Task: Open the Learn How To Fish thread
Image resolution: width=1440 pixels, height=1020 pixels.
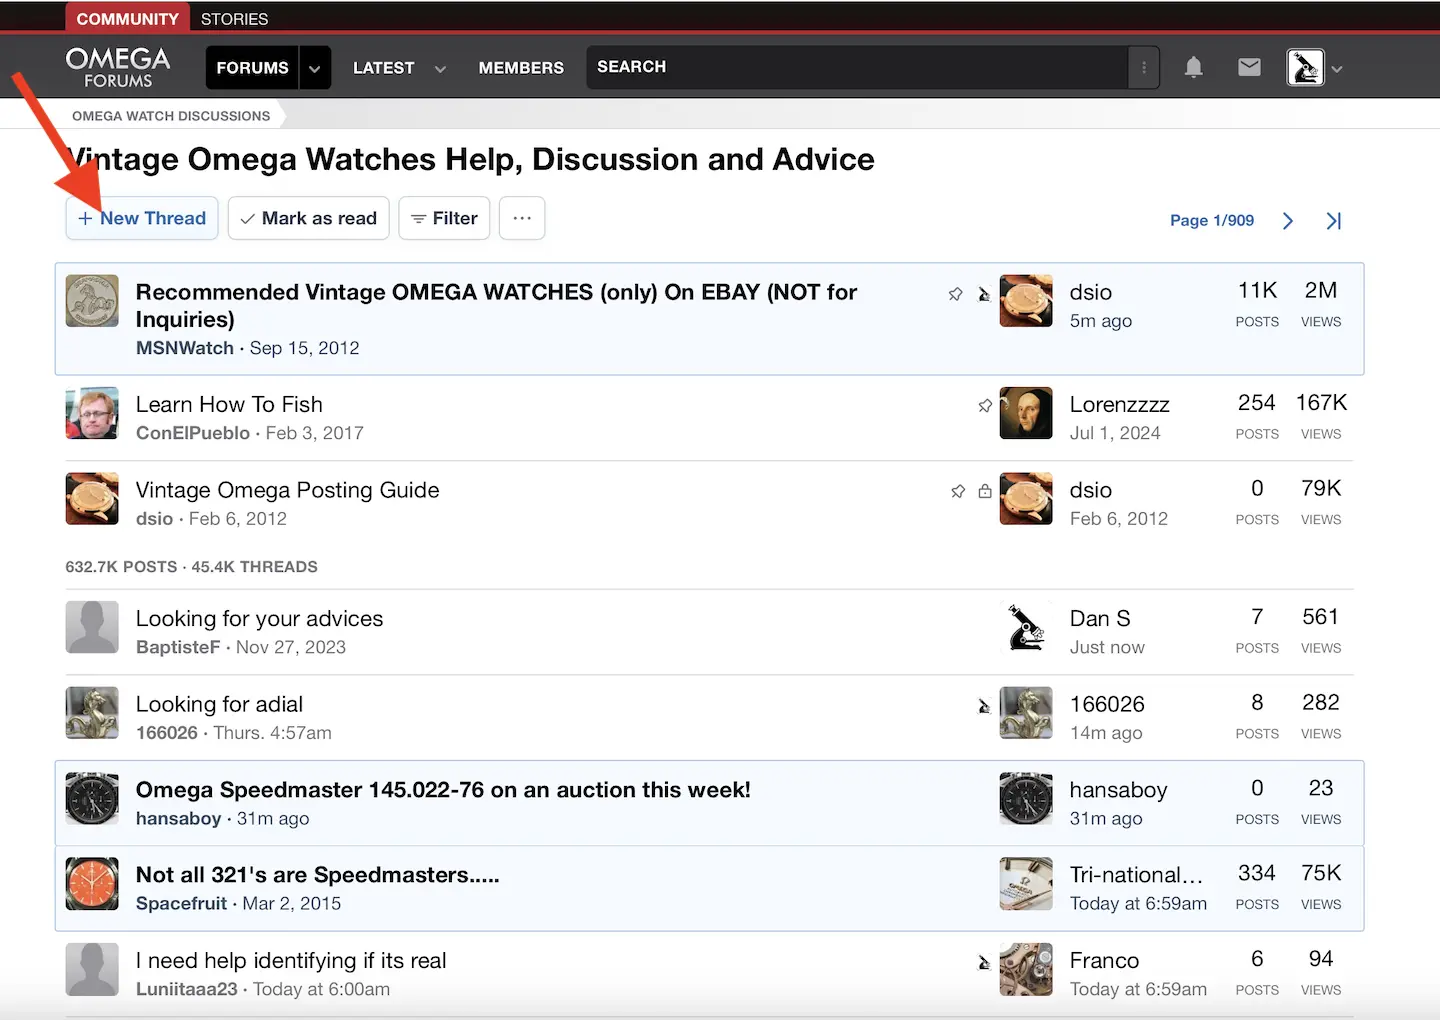Action: click(x=229, y=404)
